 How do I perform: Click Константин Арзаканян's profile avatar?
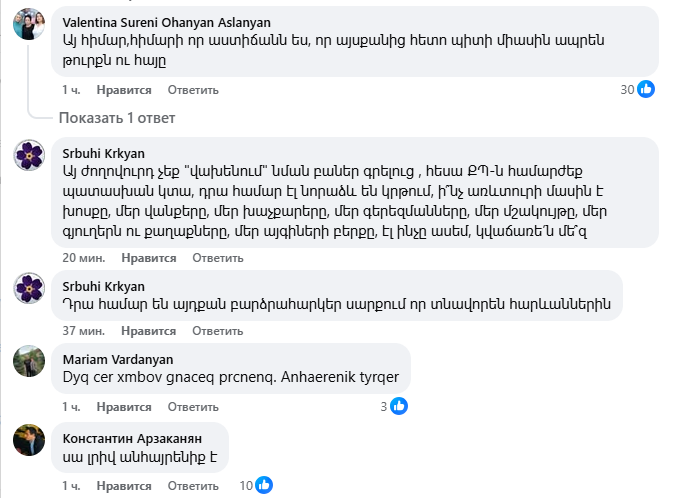pyautogui.click(x=28, y=440)
